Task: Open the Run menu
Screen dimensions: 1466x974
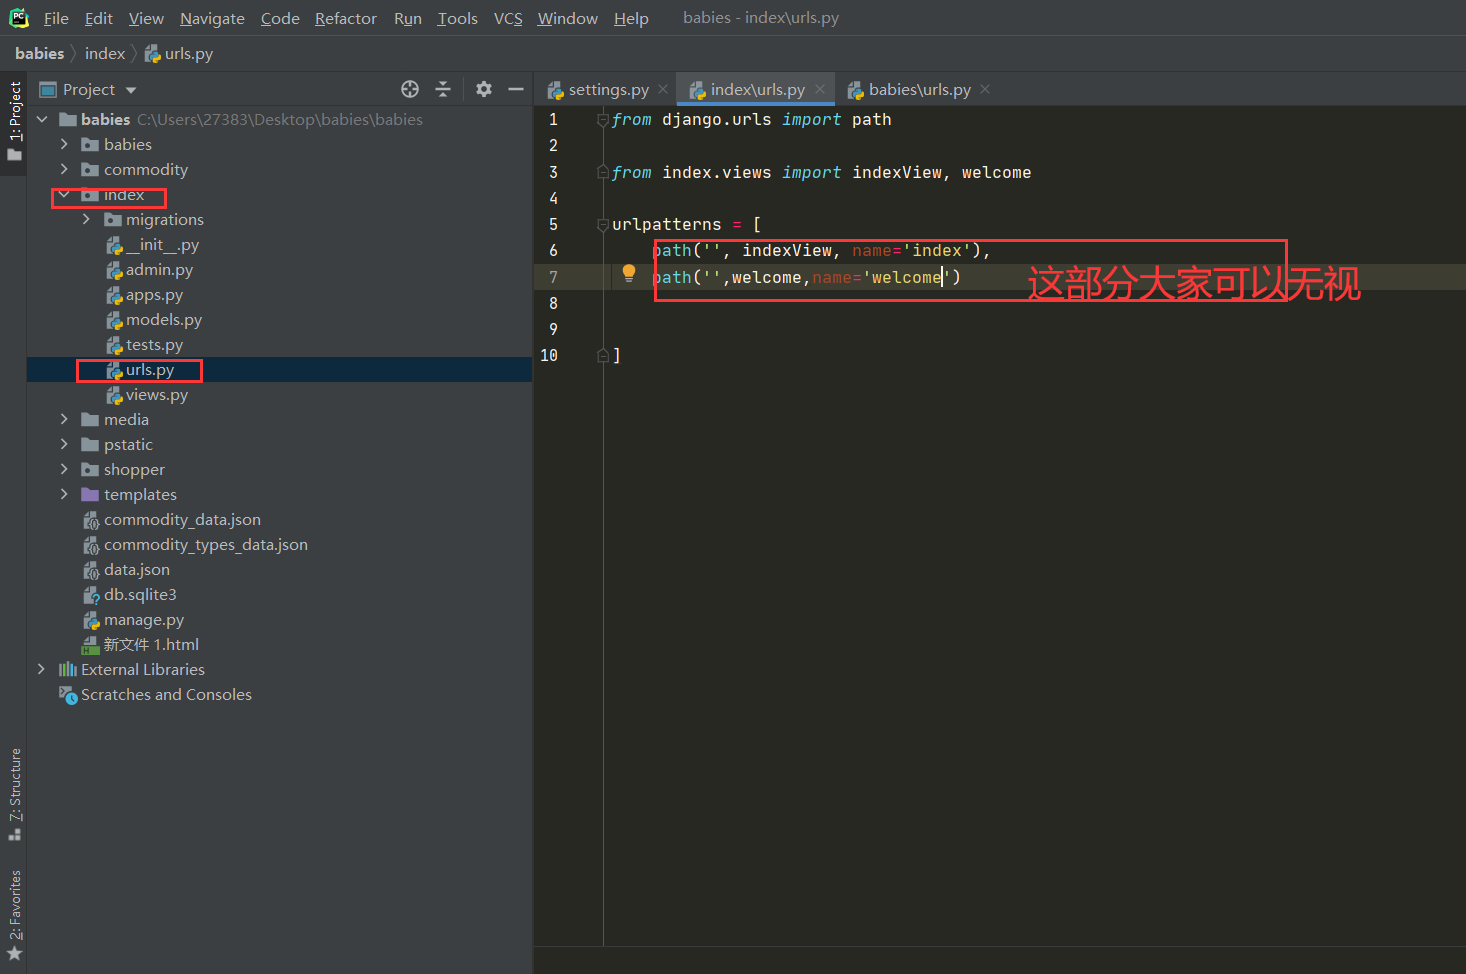Action: 408,18
